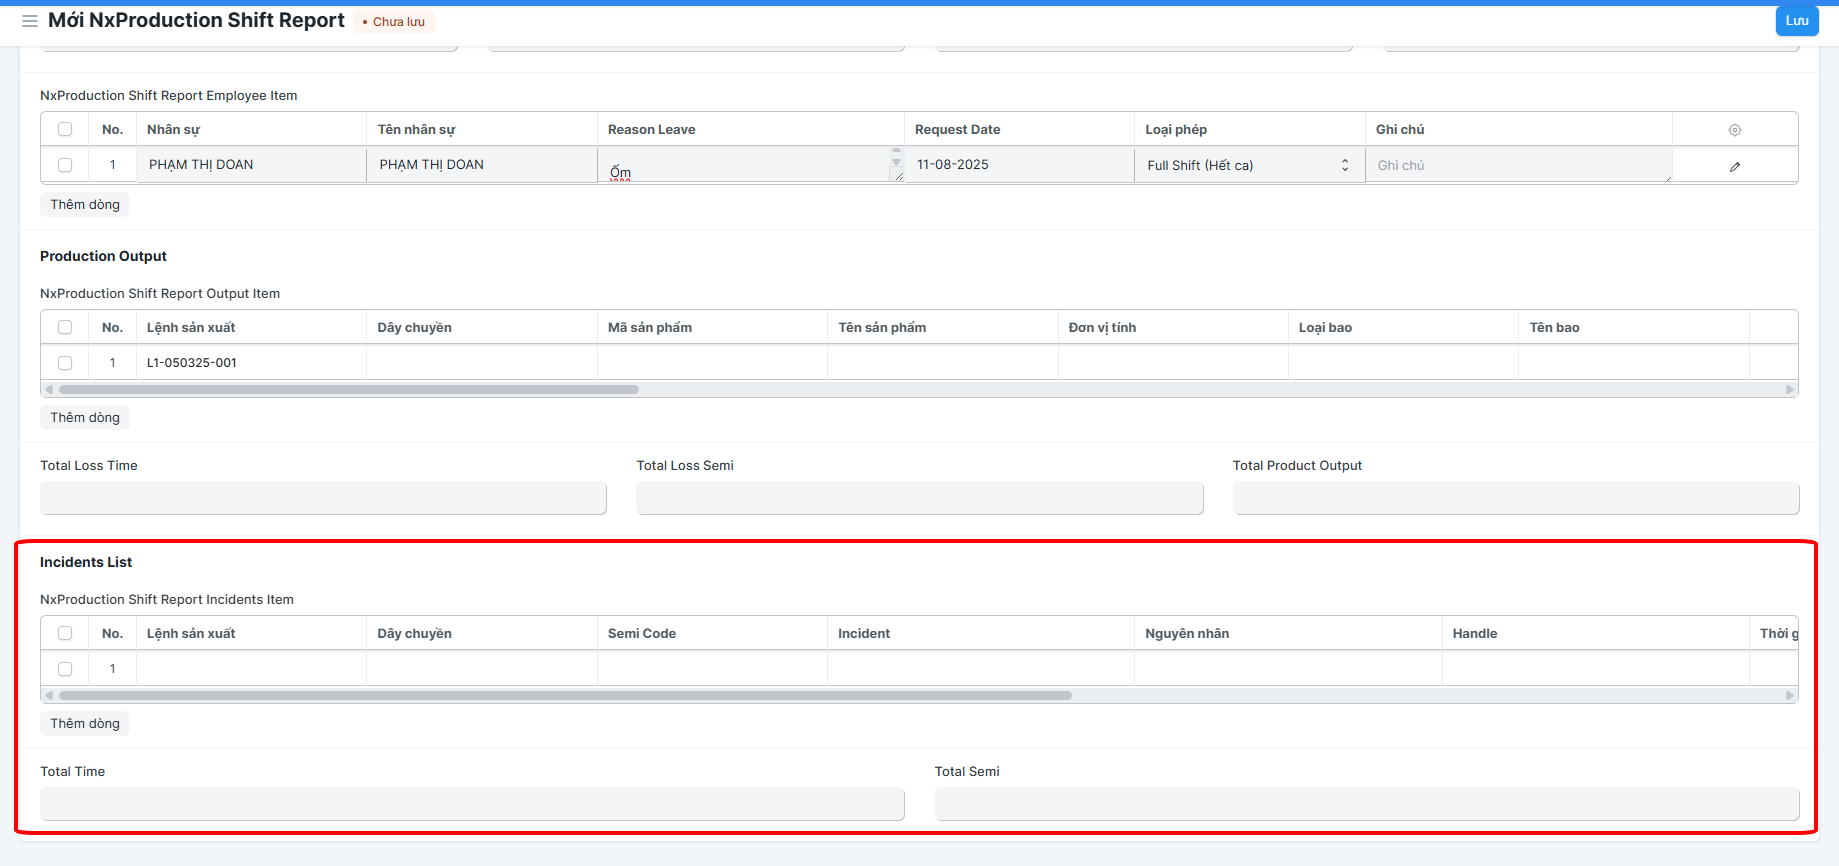Screen dimensions: 1839x866
Task: Click the Output table horizontal scrollbar
Action: [349, 390]
